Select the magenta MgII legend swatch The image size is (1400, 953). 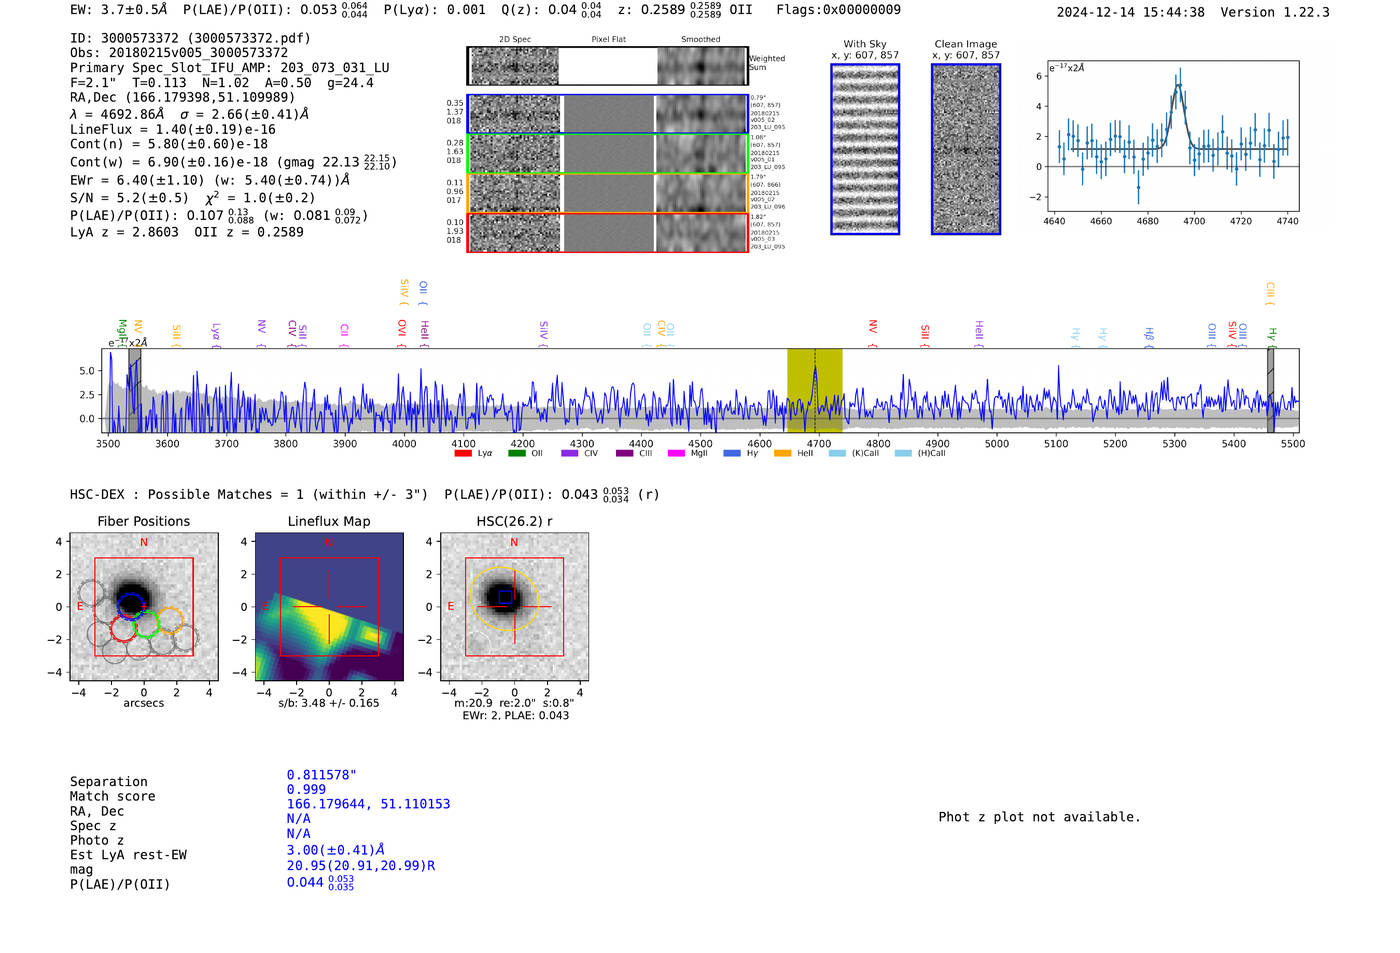[x=676, y=453]
